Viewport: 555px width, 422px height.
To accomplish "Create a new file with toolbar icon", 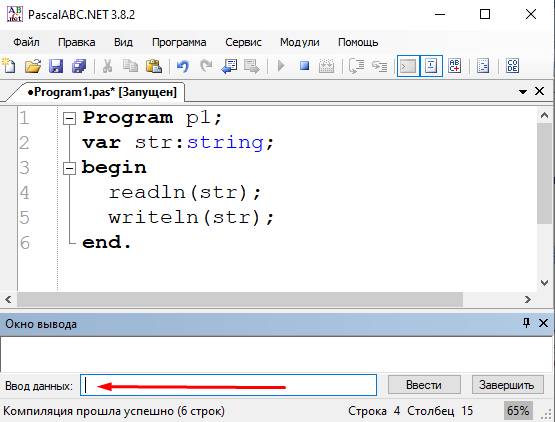I will tap(8, 65).
